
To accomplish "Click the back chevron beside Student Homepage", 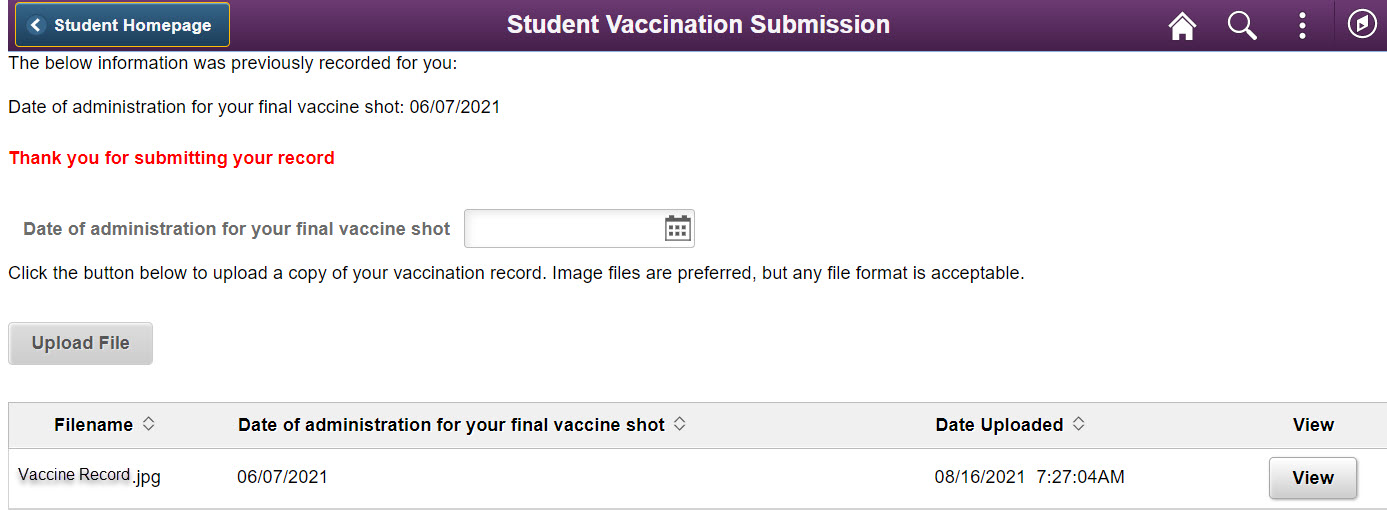I will [x=37, y=25].
